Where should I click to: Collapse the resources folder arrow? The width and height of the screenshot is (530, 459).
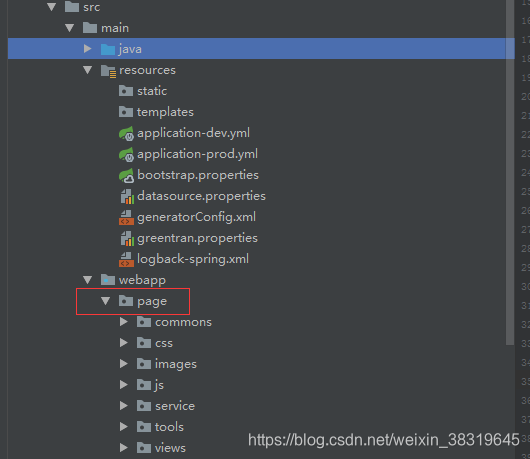(x=88, y=70)
